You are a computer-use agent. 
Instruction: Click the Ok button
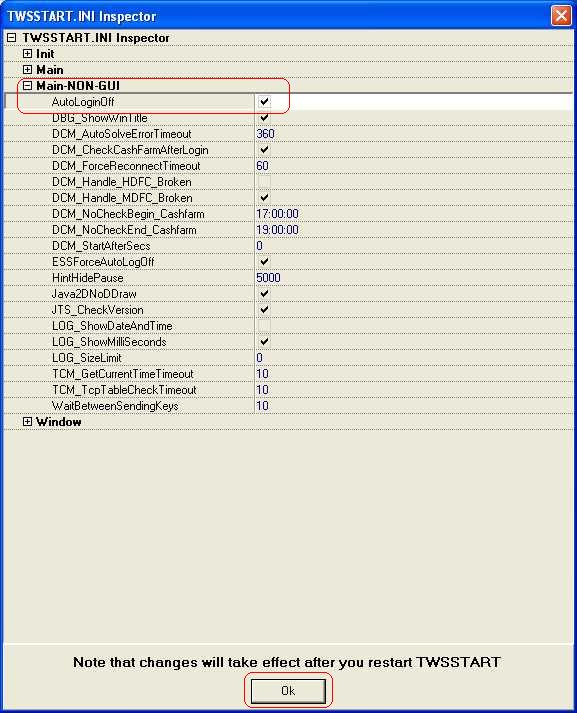pos(288,691)
